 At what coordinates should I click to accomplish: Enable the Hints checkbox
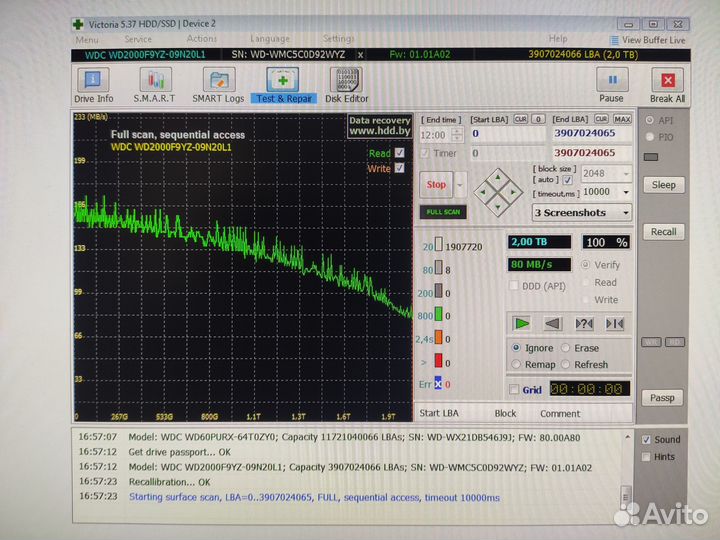coord(646,457)
